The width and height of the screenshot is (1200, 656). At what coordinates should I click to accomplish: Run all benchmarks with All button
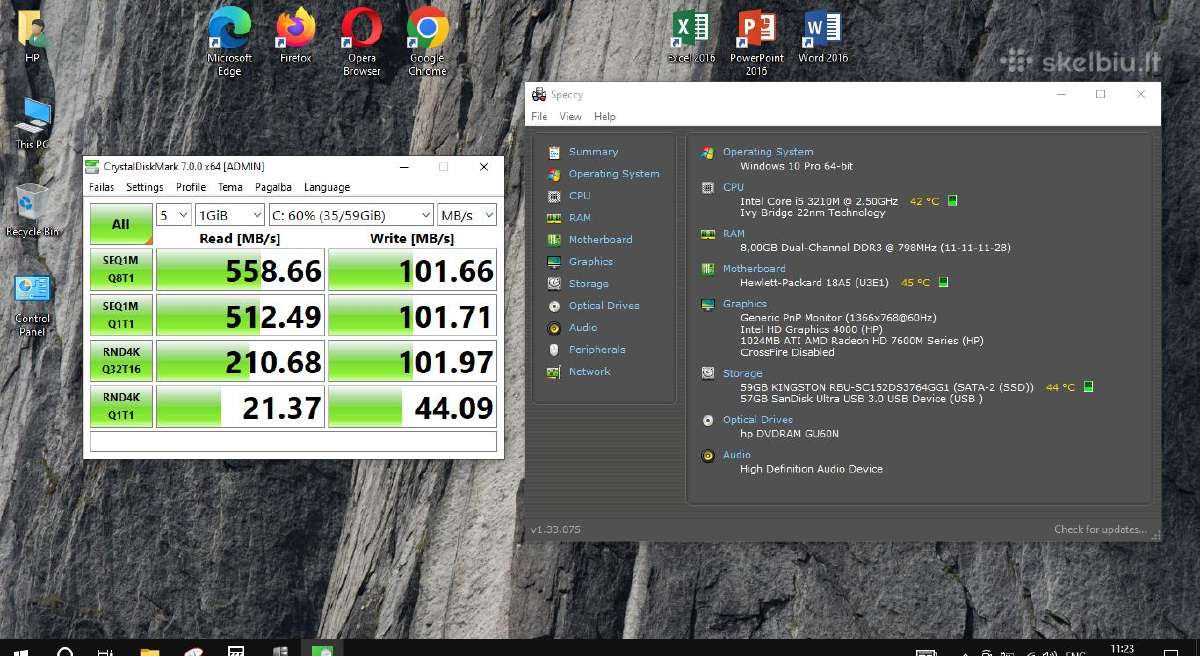coord(121,224)
